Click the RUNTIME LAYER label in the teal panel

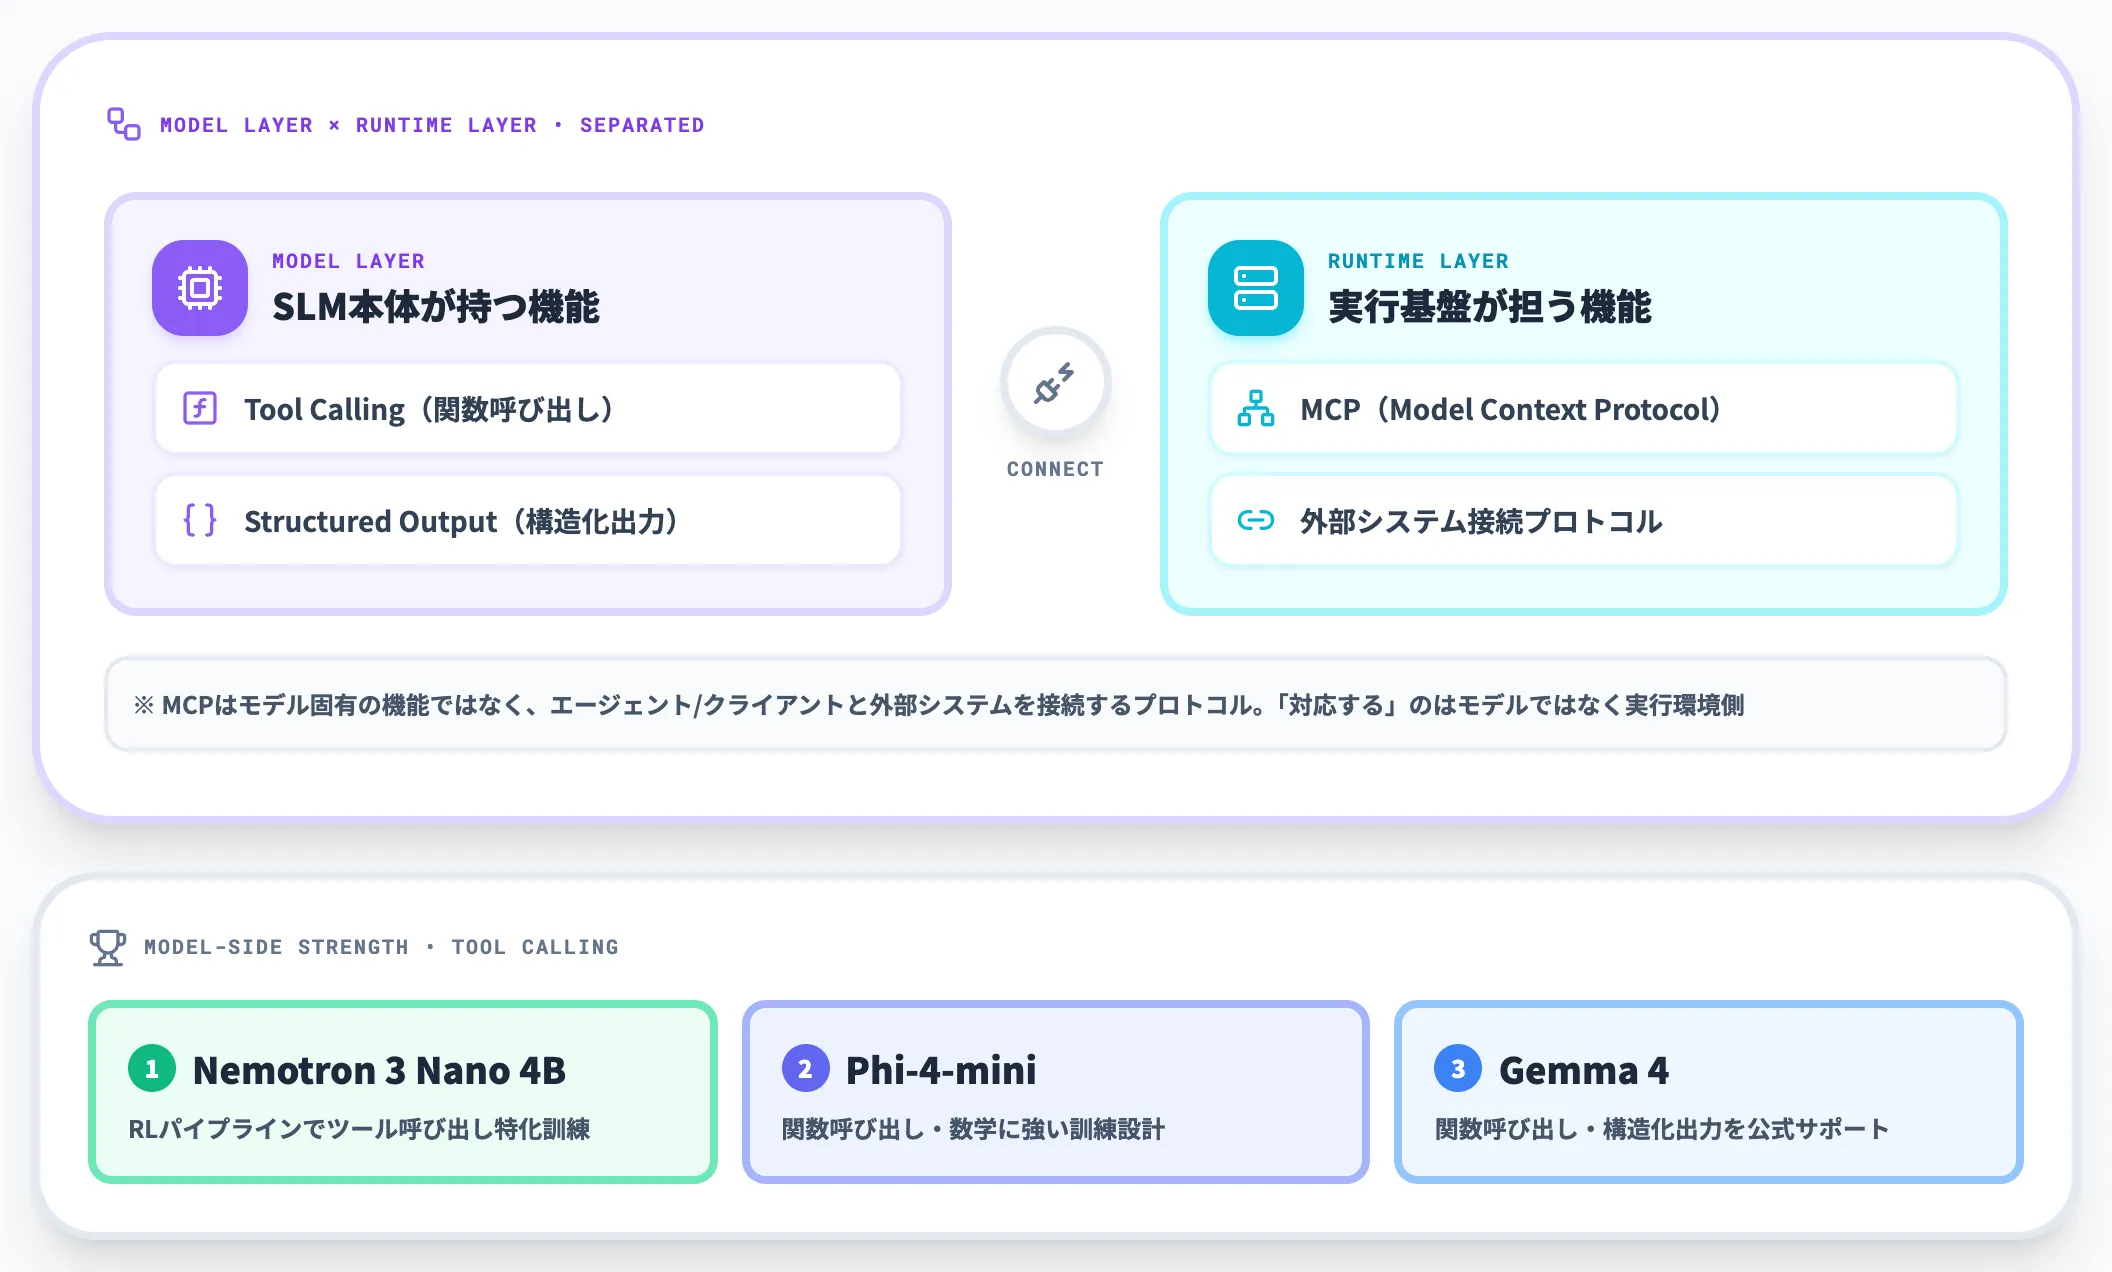click(x=1418, y=261)
